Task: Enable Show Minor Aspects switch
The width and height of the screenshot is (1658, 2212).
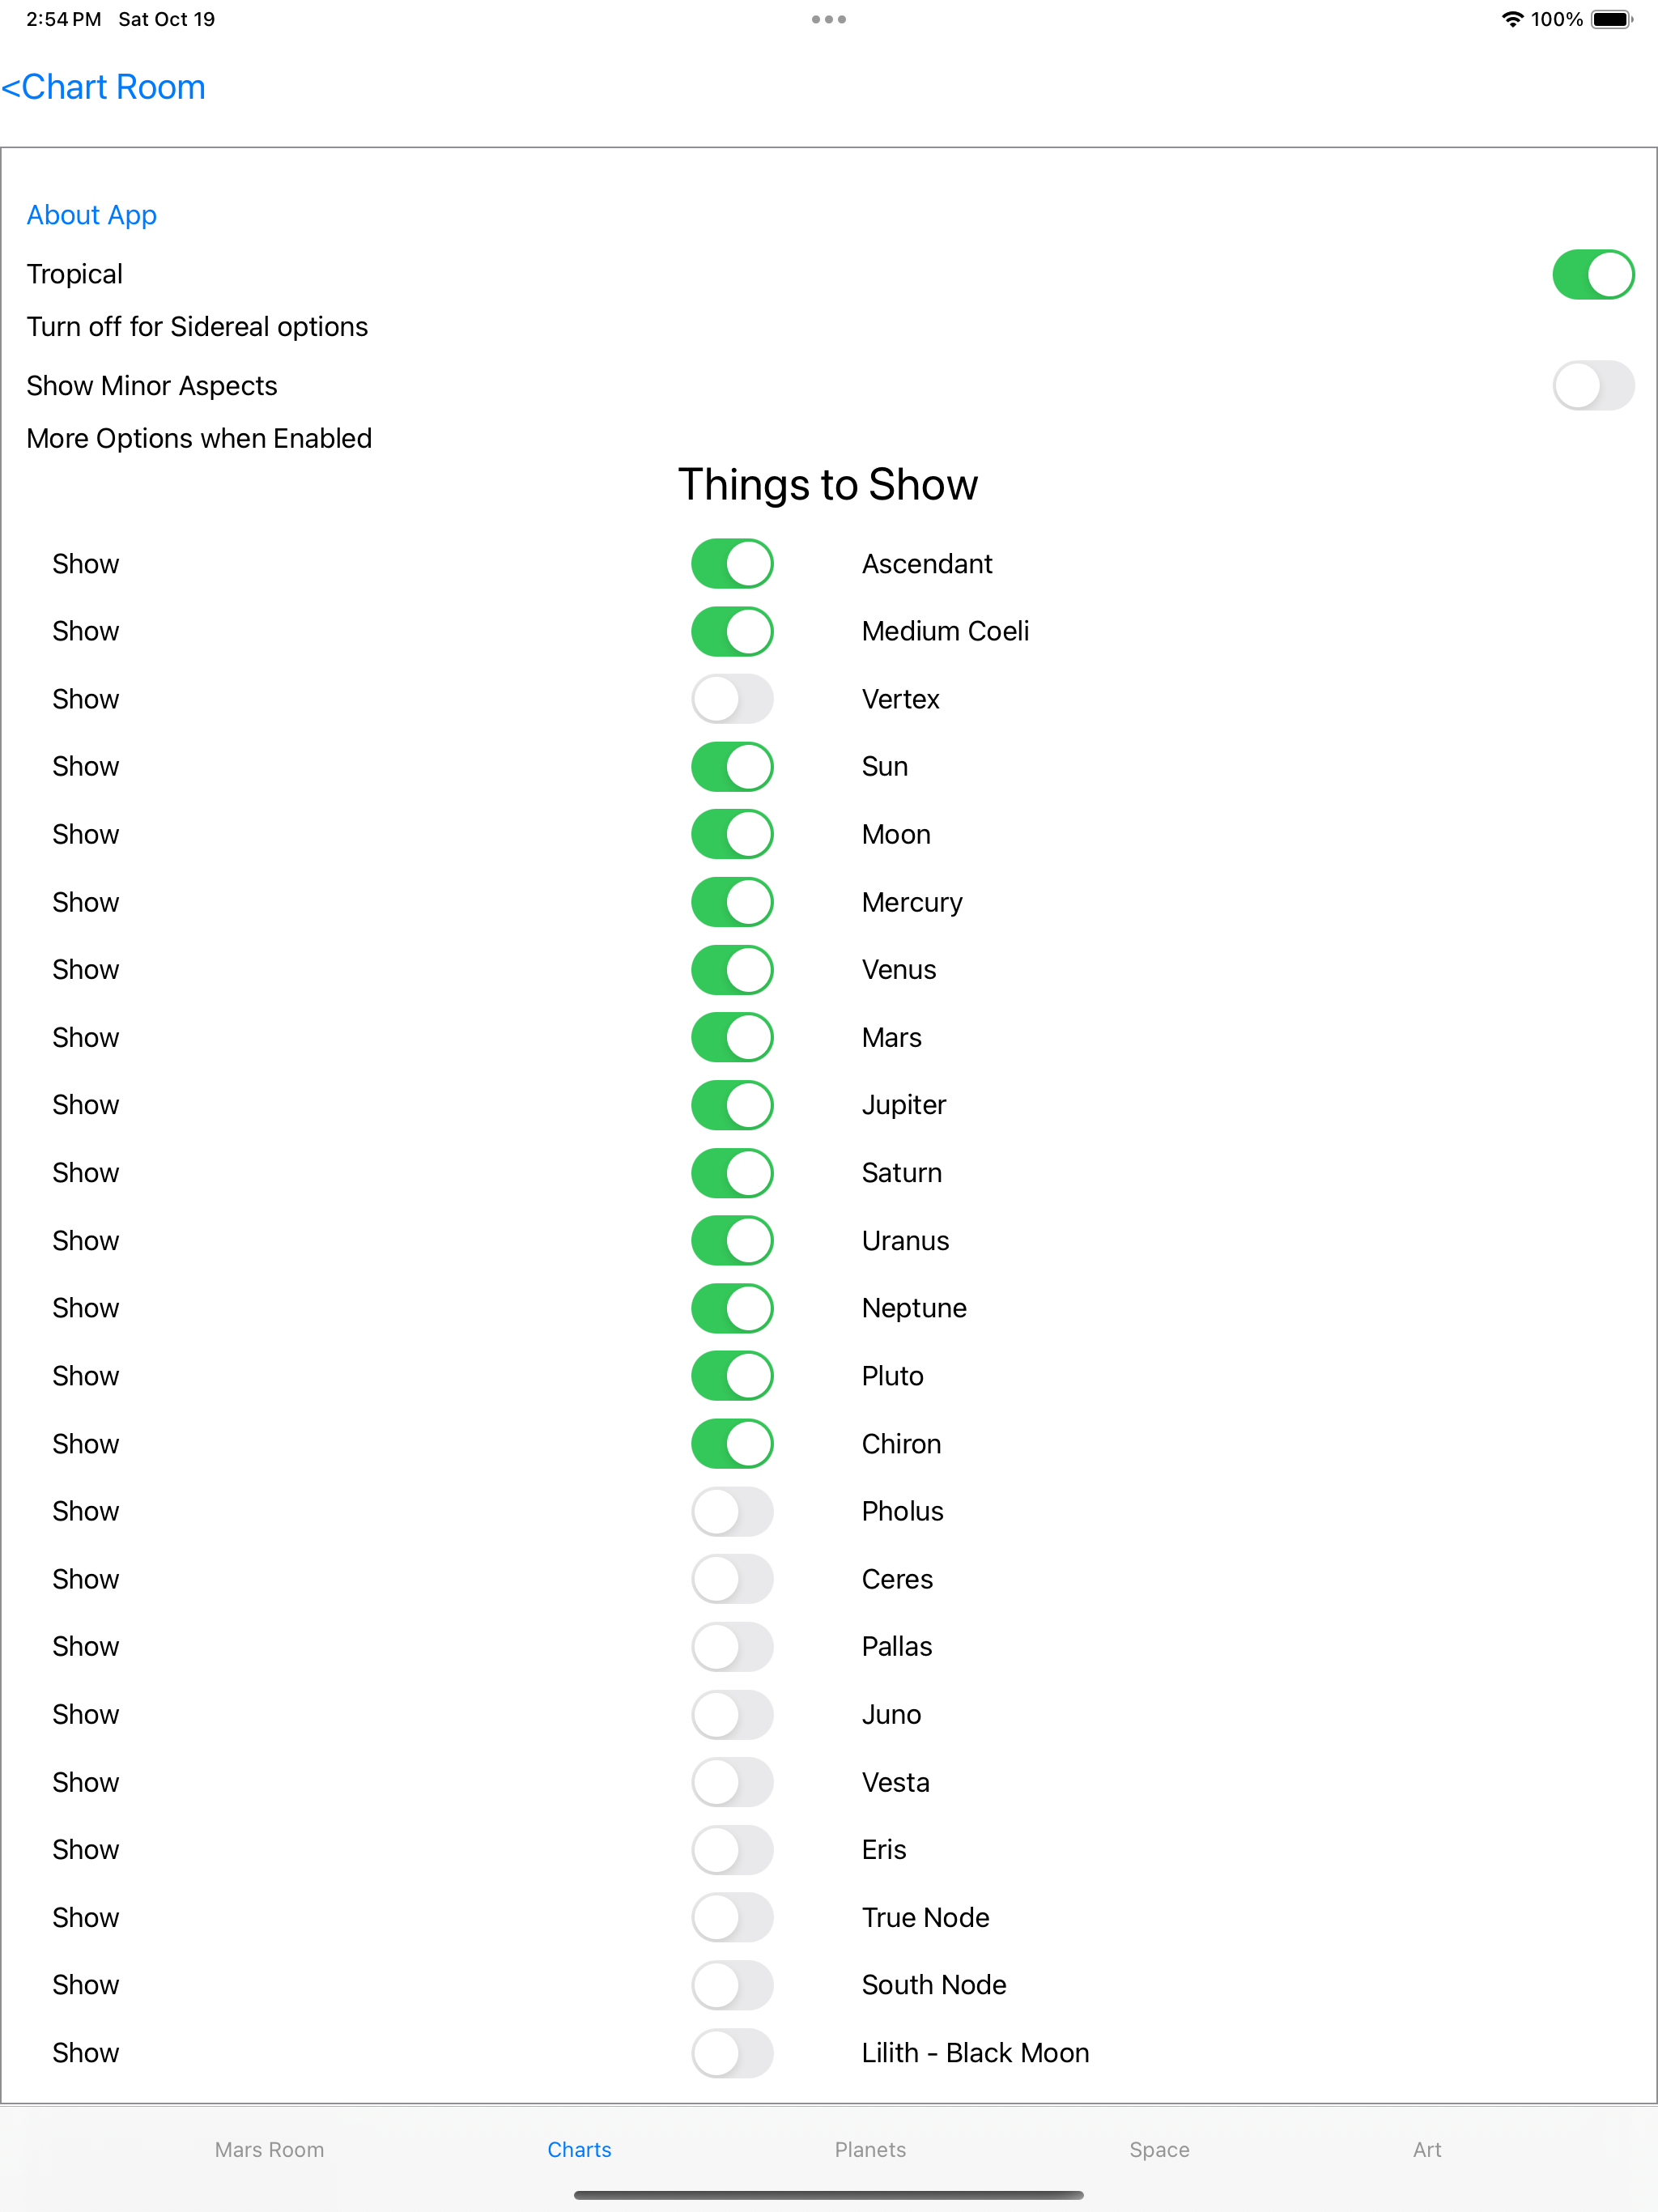Action: tap(1593, 385)
